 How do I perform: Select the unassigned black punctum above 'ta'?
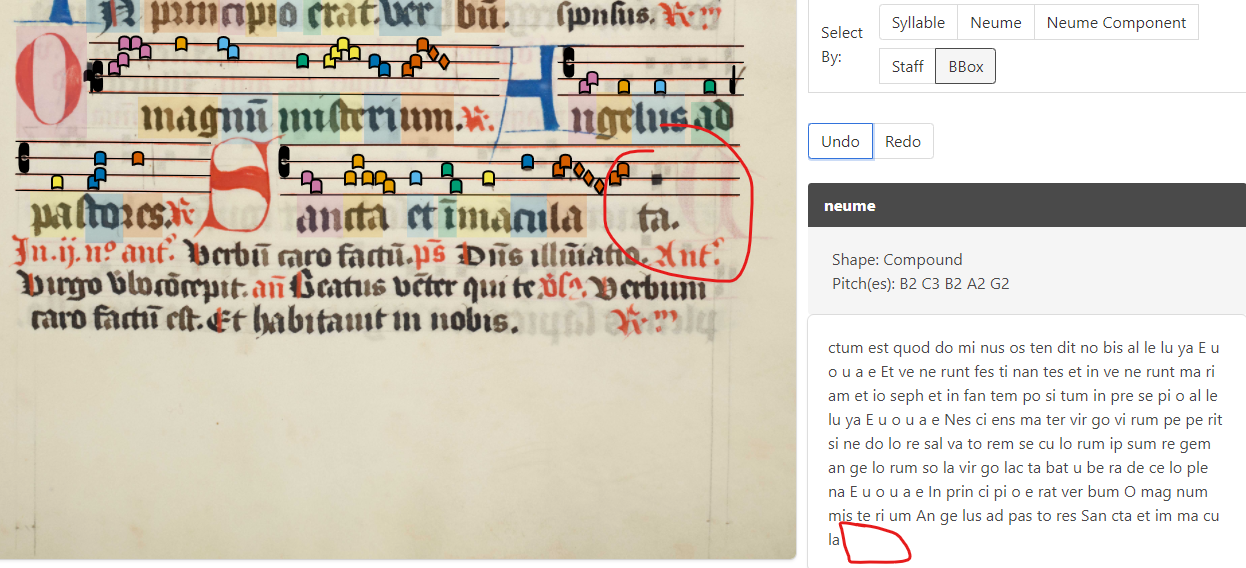click(656, 180)
